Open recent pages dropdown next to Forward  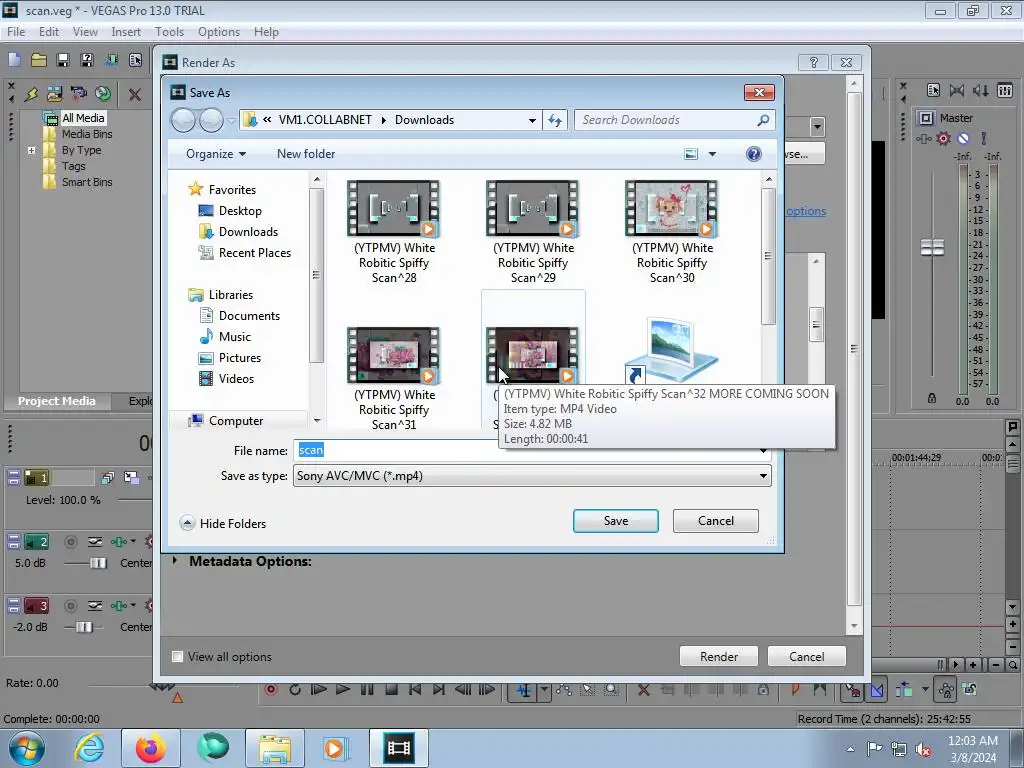pyautogui.click(x=231, y=121)
